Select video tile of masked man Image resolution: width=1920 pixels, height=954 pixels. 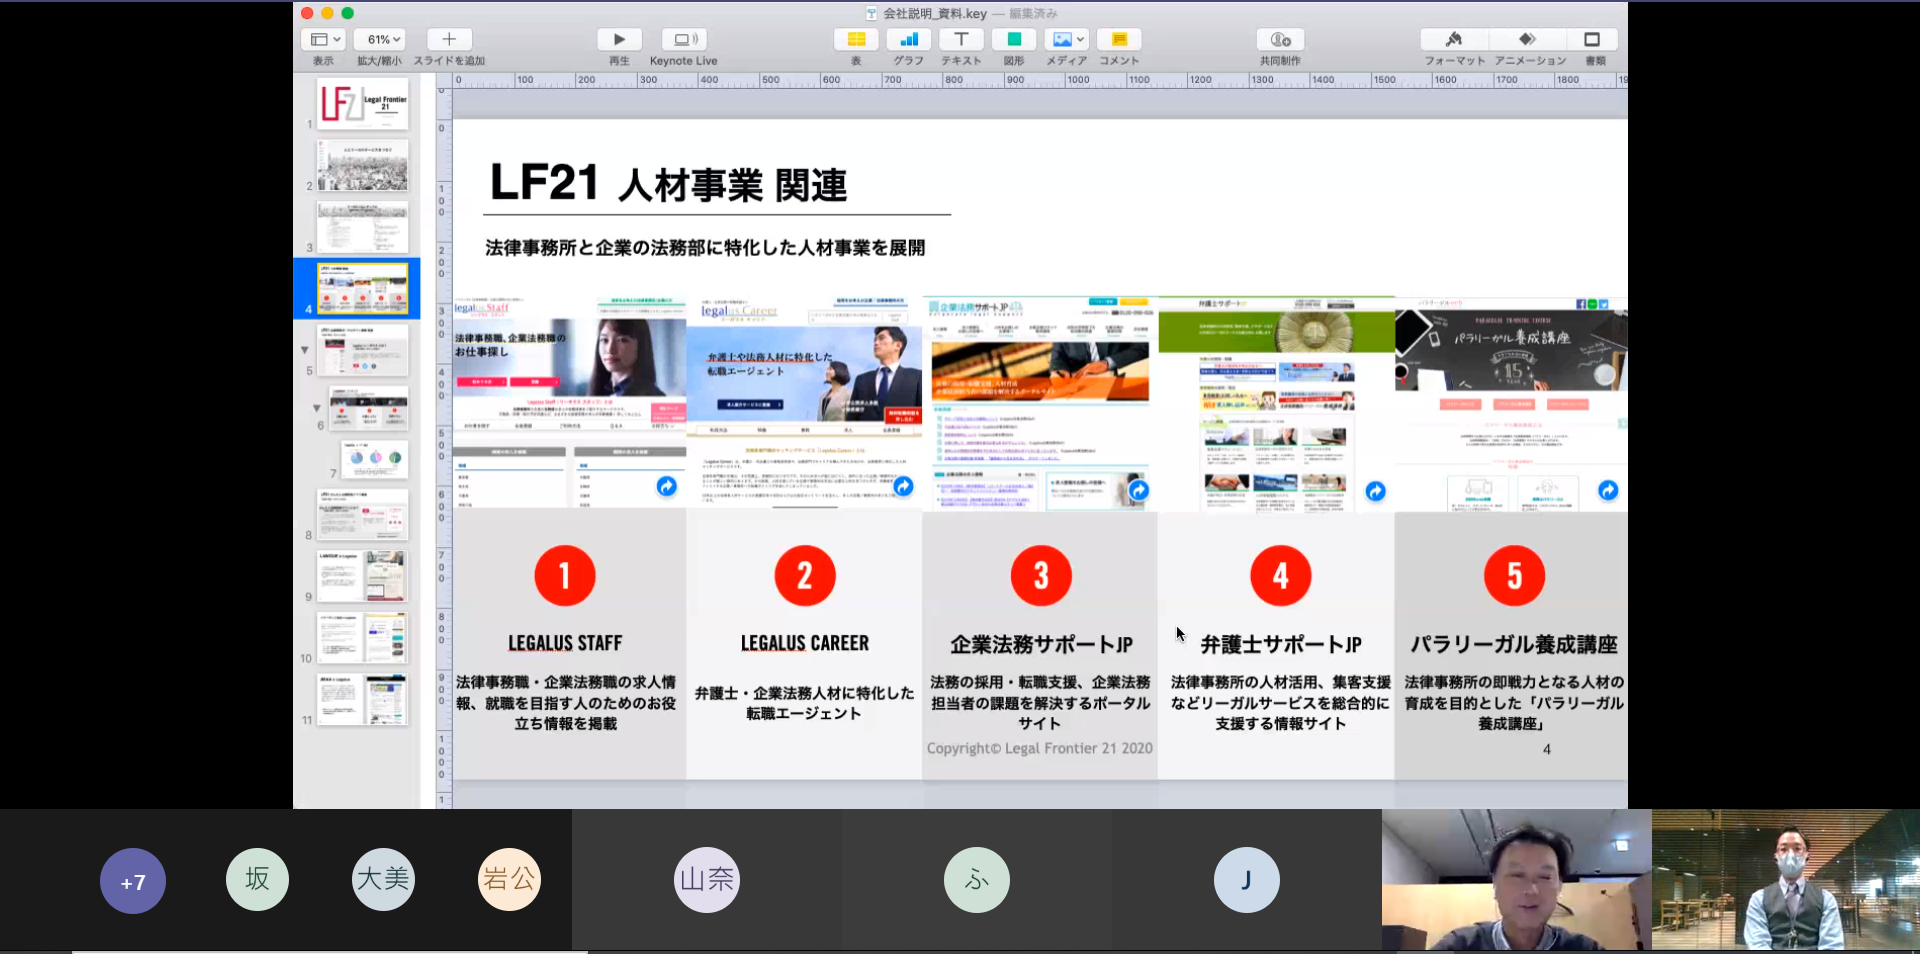(1786, 880)
